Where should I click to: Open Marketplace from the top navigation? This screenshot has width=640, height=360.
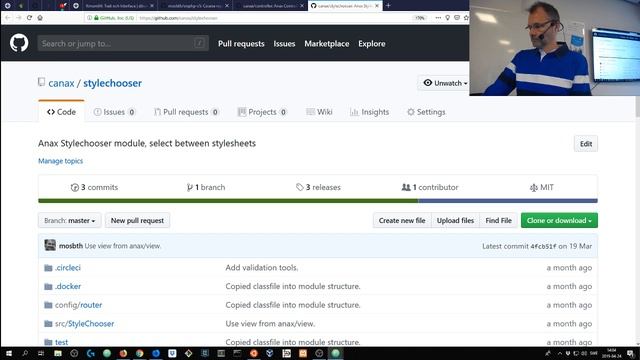click(x=327, y=44)
